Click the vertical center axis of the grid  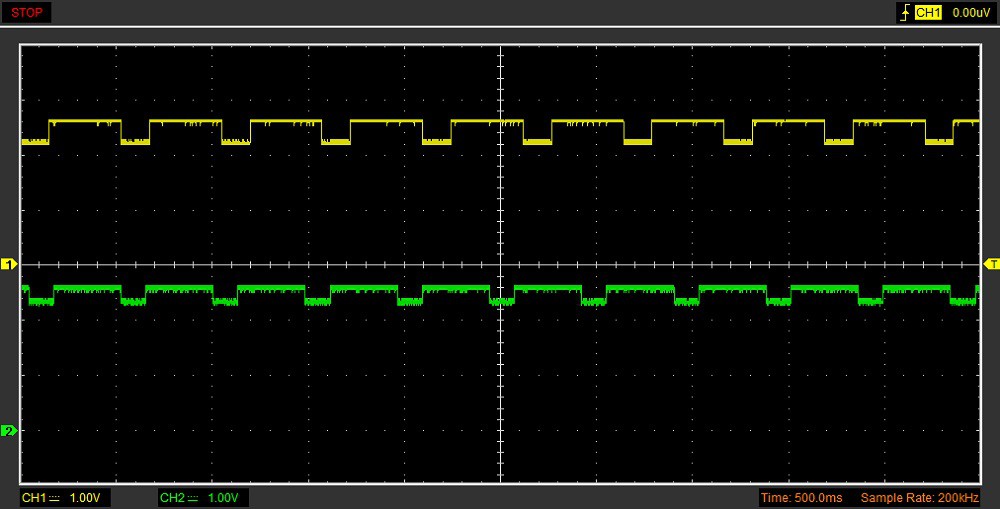(x=499, y=380)
